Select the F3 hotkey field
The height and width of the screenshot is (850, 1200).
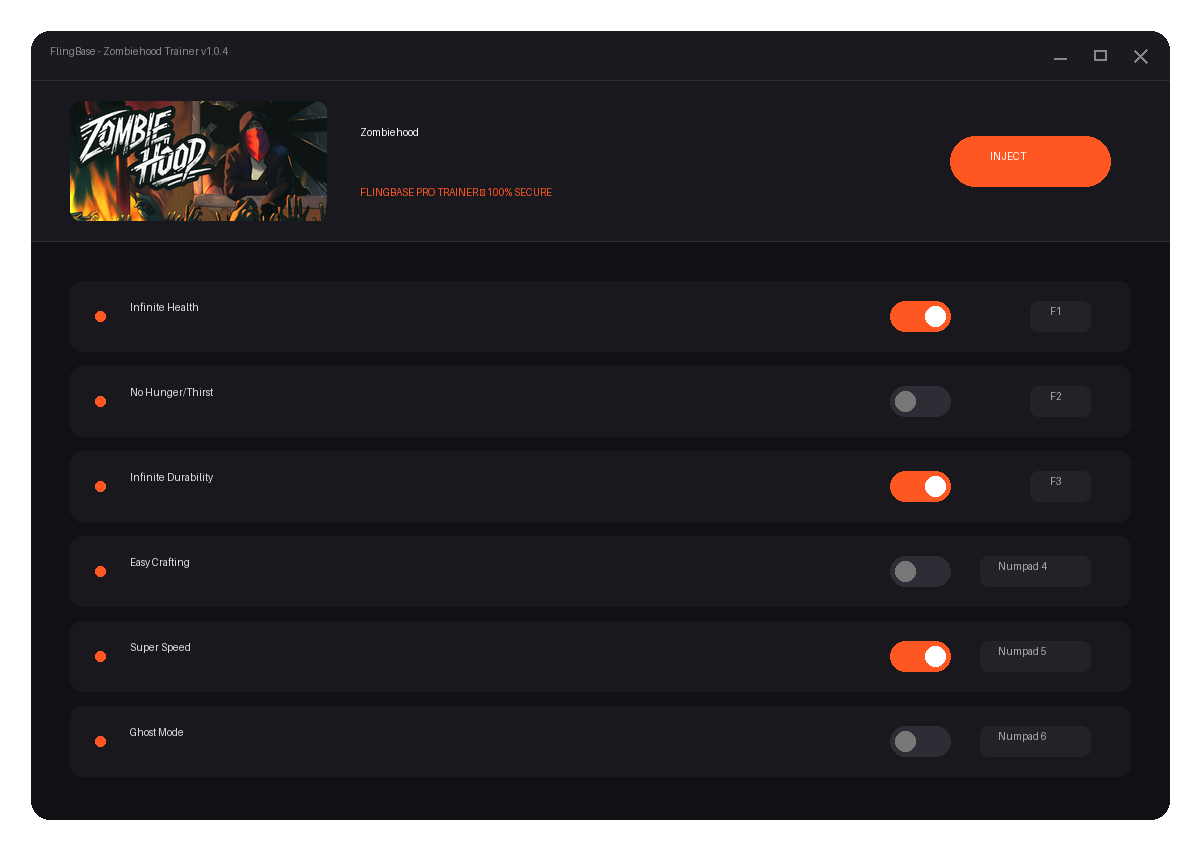point(1060,486)
